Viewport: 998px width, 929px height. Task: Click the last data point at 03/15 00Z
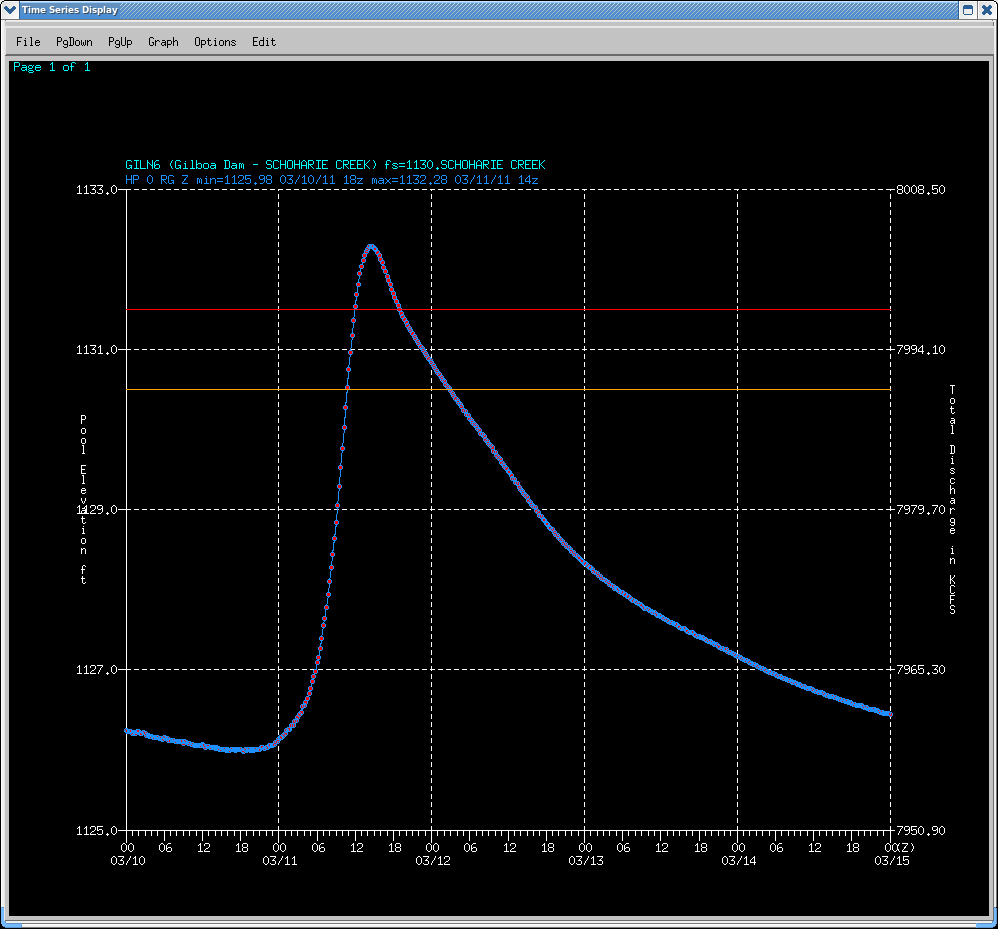click(890, 715)
